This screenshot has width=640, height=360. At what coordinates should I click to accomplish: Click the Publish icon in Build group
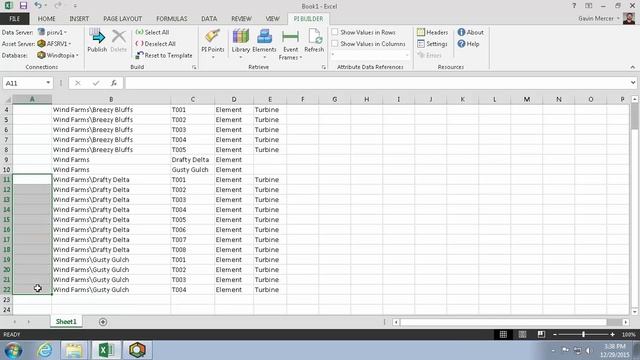point(97,41)
